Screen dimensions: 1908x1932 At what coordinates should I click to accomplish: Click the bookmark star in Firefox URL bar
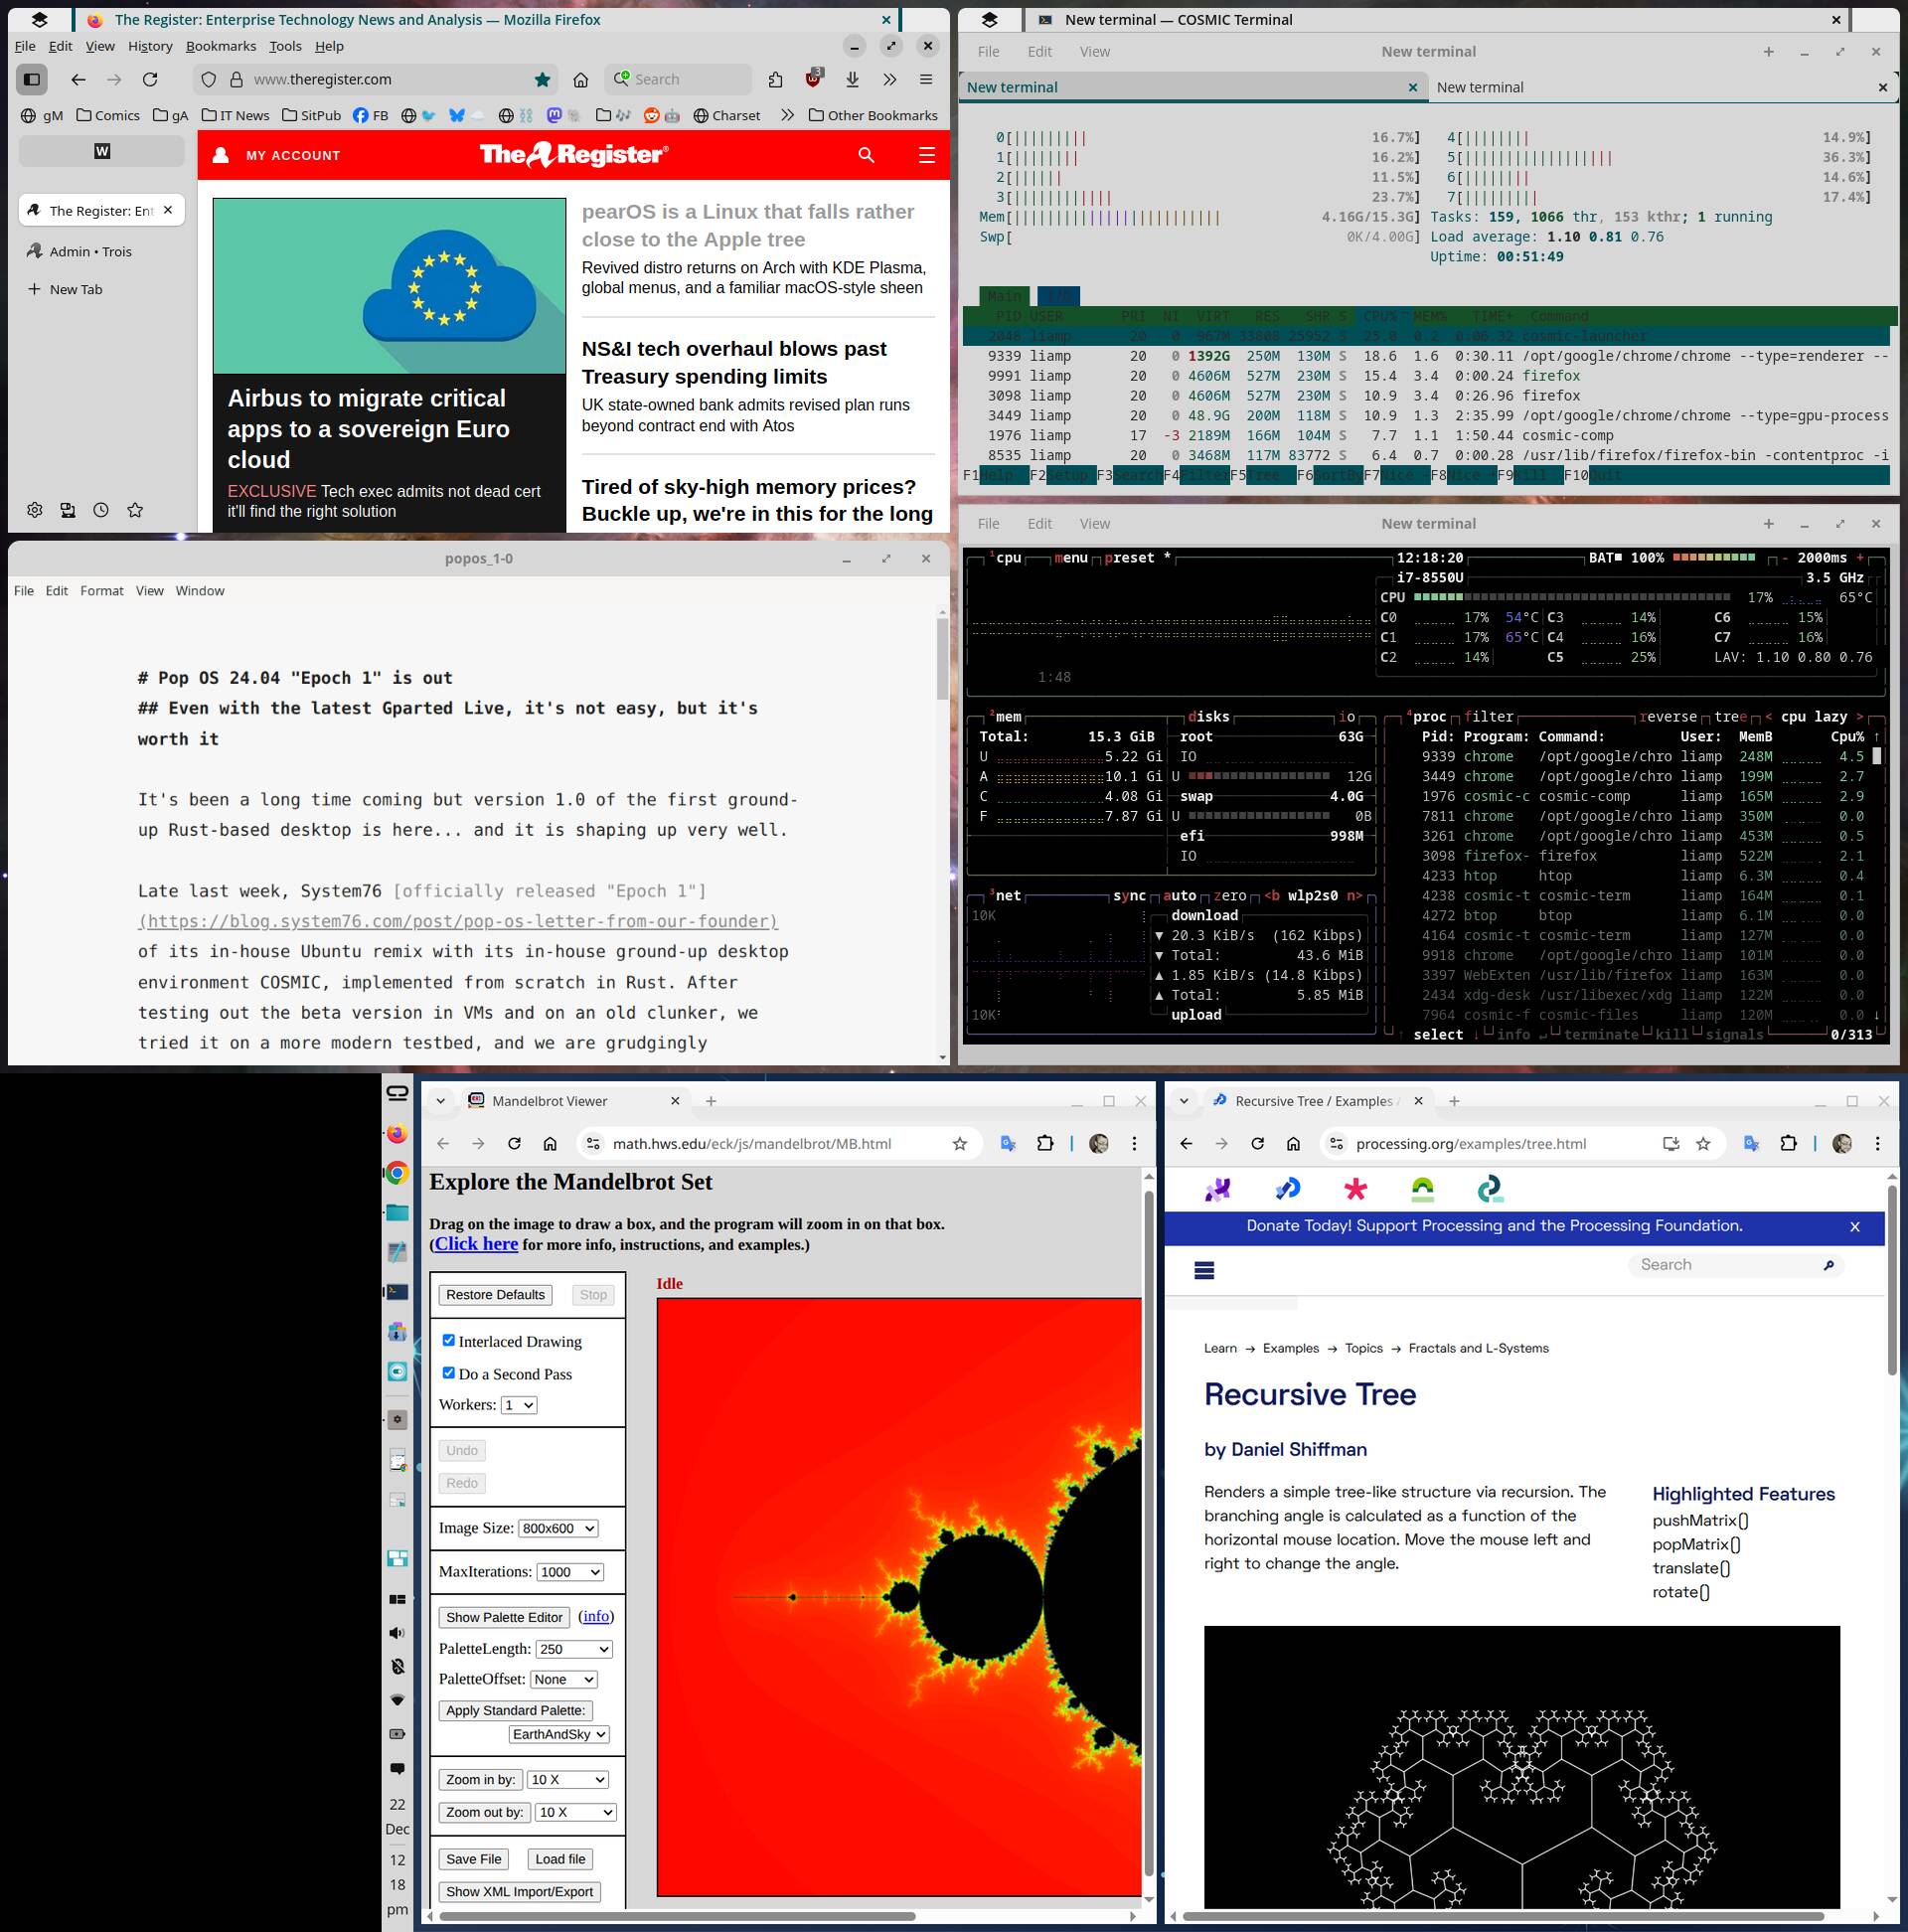pos(542,79)
